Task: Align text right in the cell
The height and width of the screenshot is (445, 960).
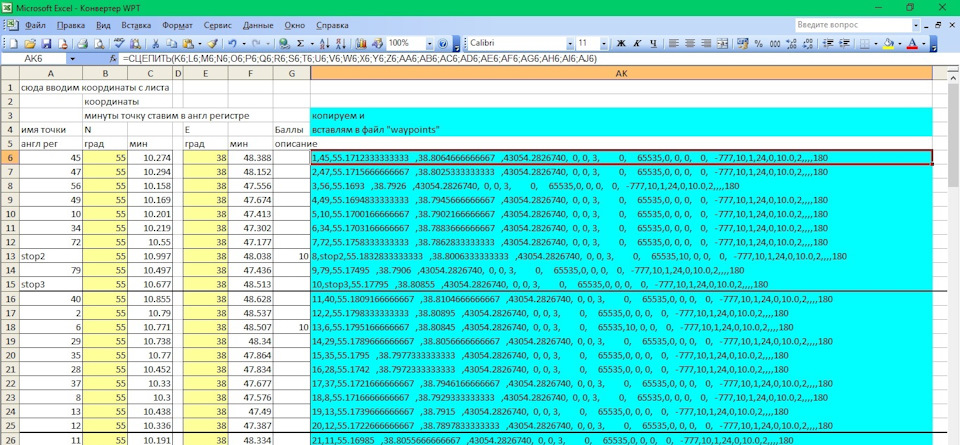Action: point(706,44)
